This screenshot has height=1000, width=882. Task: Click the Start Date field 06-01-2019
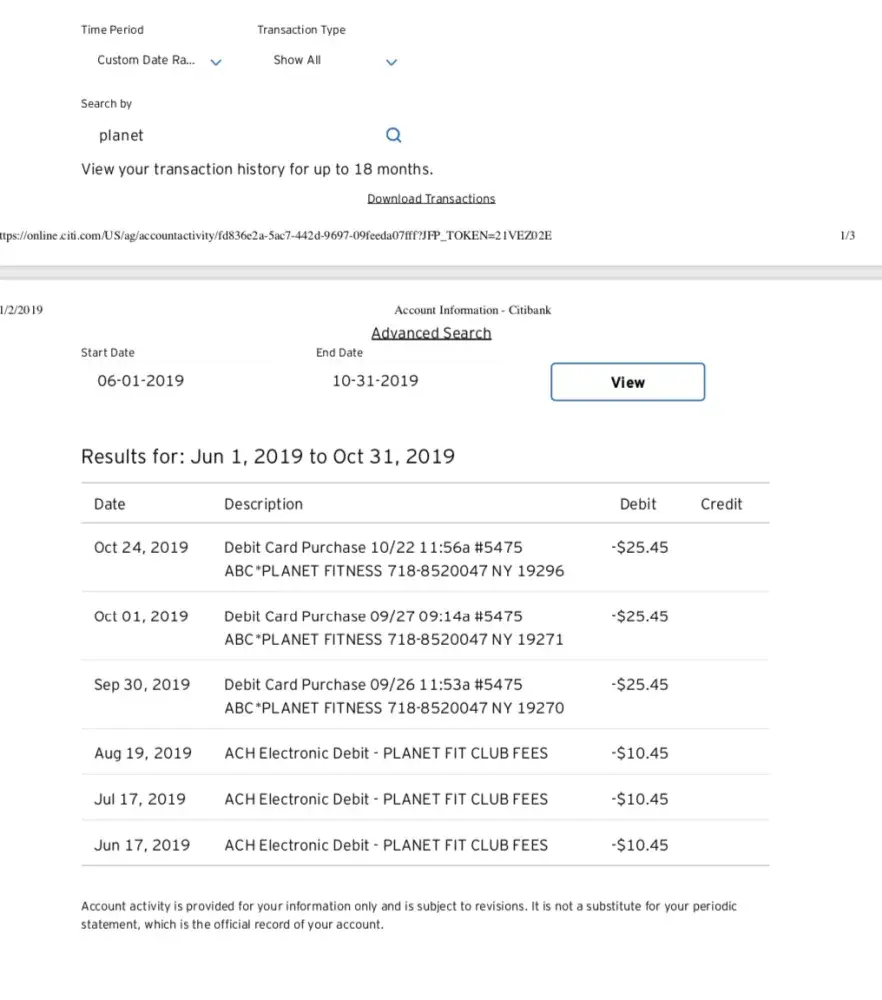coord(141,381)
